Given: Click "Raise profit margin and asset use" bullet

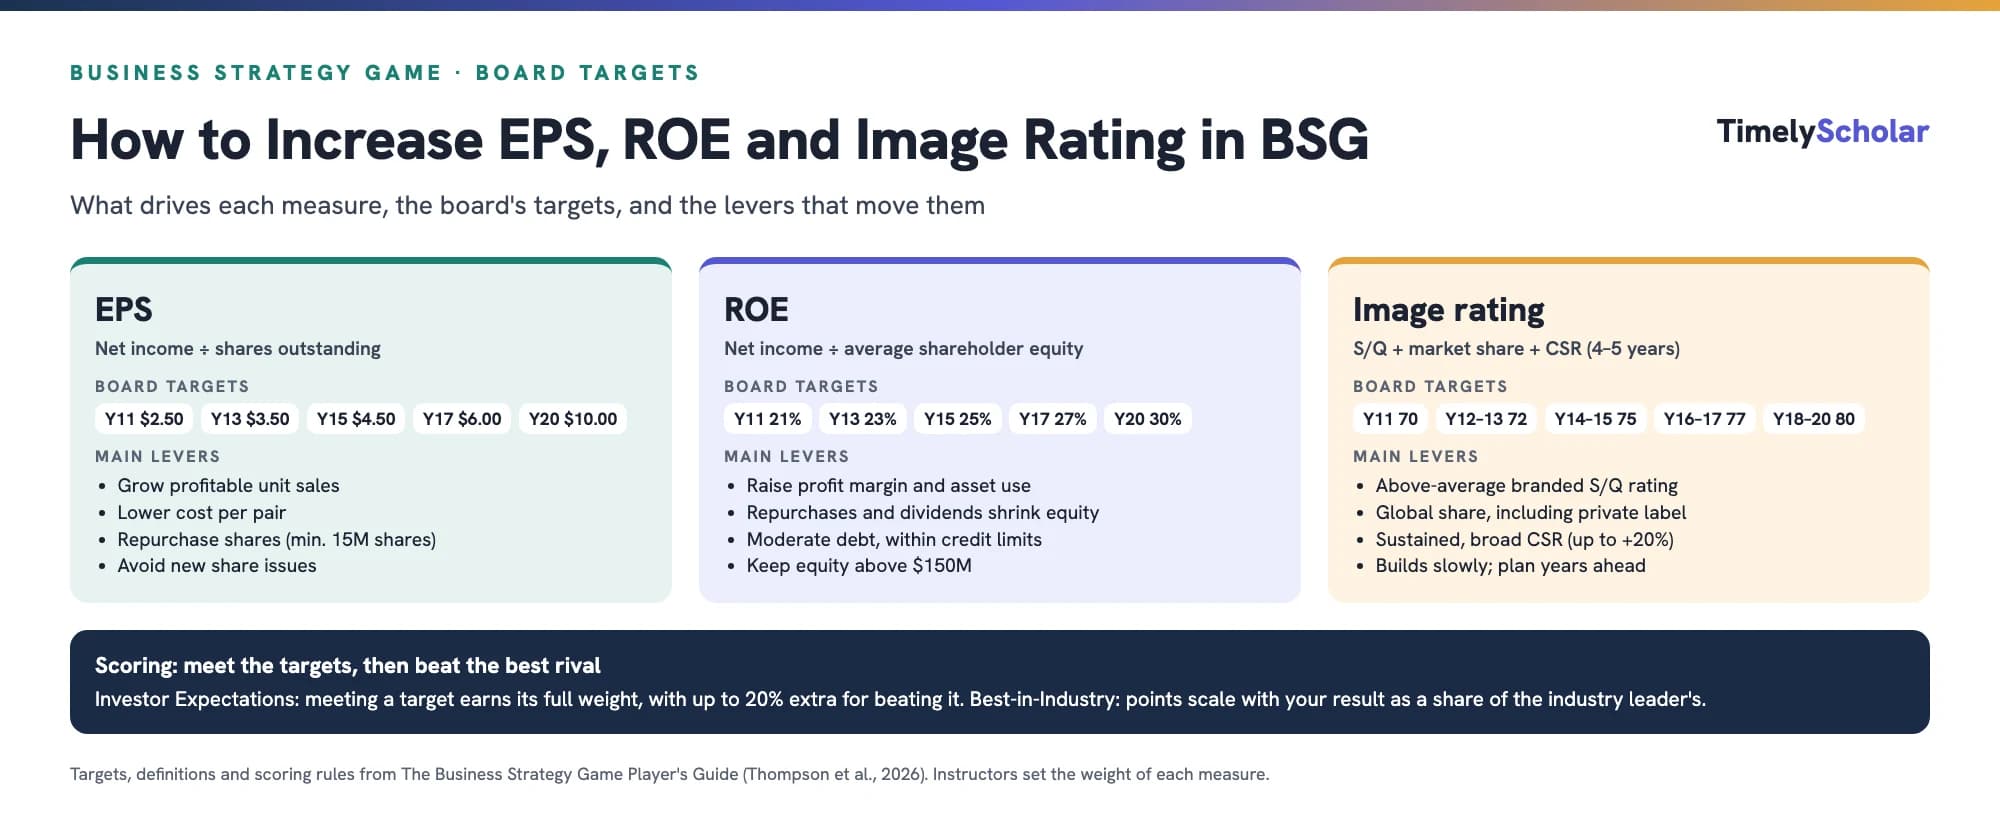Looking at the screenshot, I should [888, 485].
